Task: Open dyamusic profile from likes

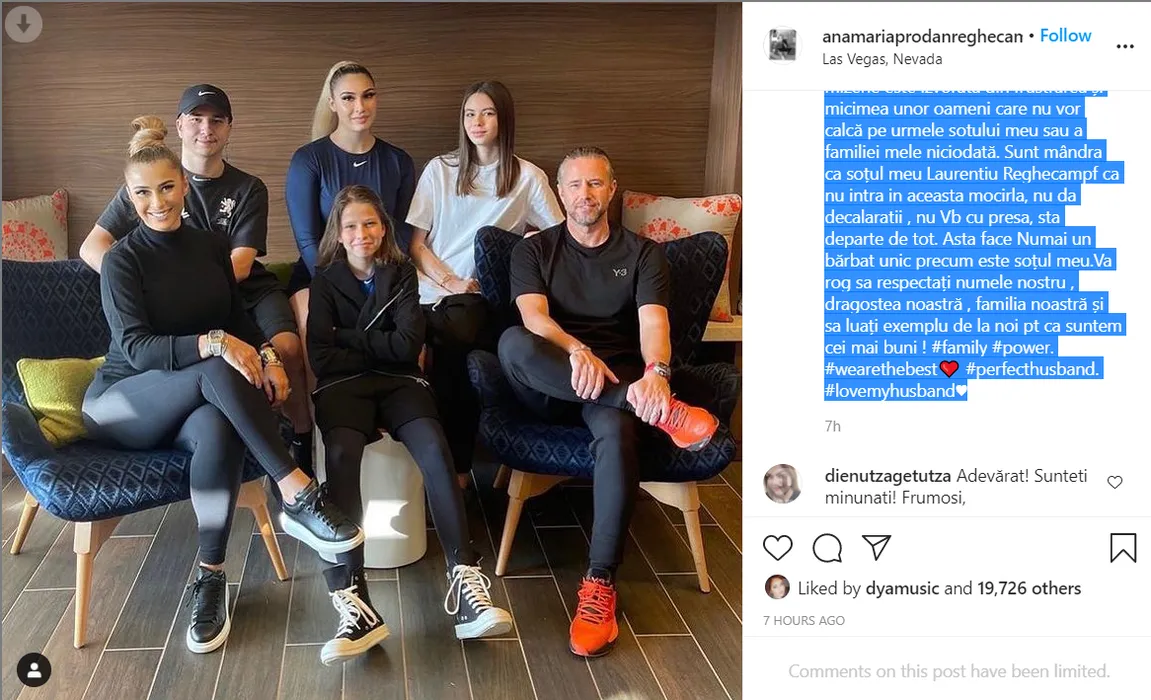Action: (x=902, y=588)
